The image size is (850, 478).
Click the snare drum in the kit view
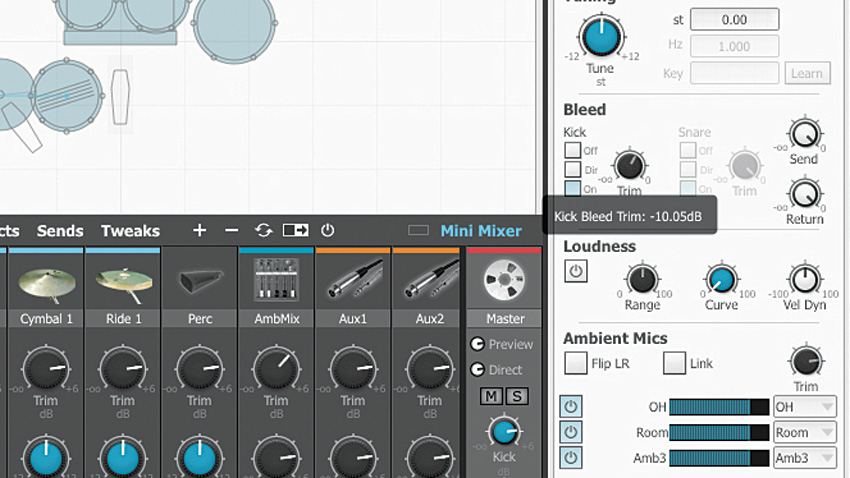pyautogui.click(x=67, y=96)
